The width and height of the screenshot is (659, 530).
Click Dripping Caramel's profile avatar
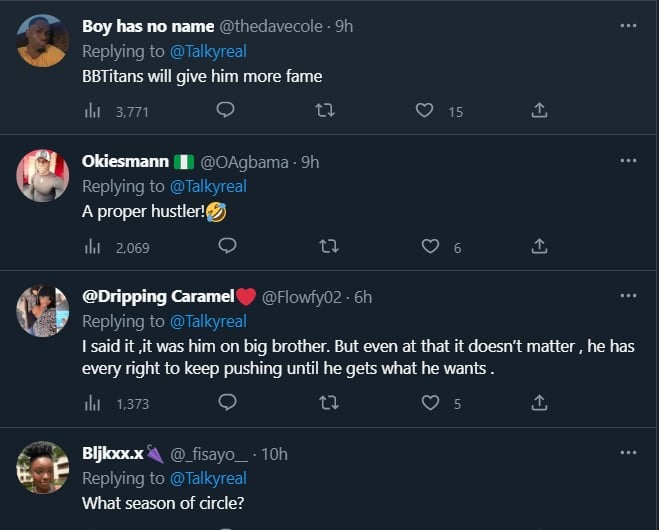42,311
